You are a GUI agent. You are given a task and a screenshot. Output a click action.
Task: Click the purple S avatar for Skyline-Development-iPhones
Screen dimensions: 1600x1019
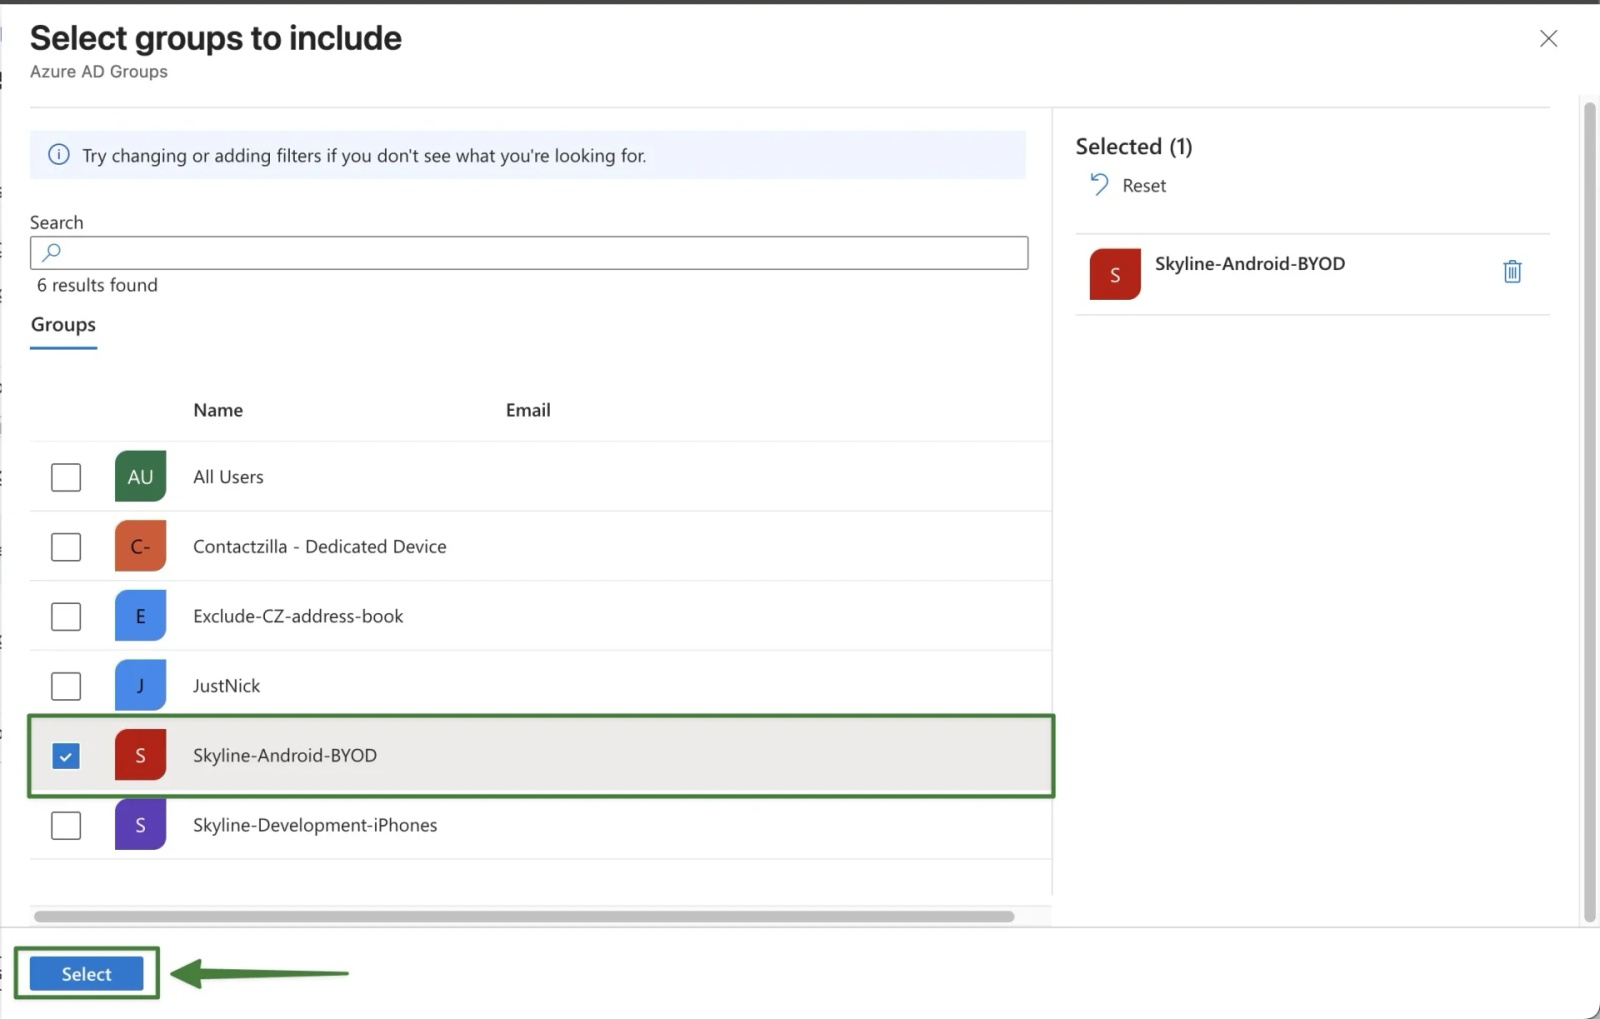tap(140, 825)
